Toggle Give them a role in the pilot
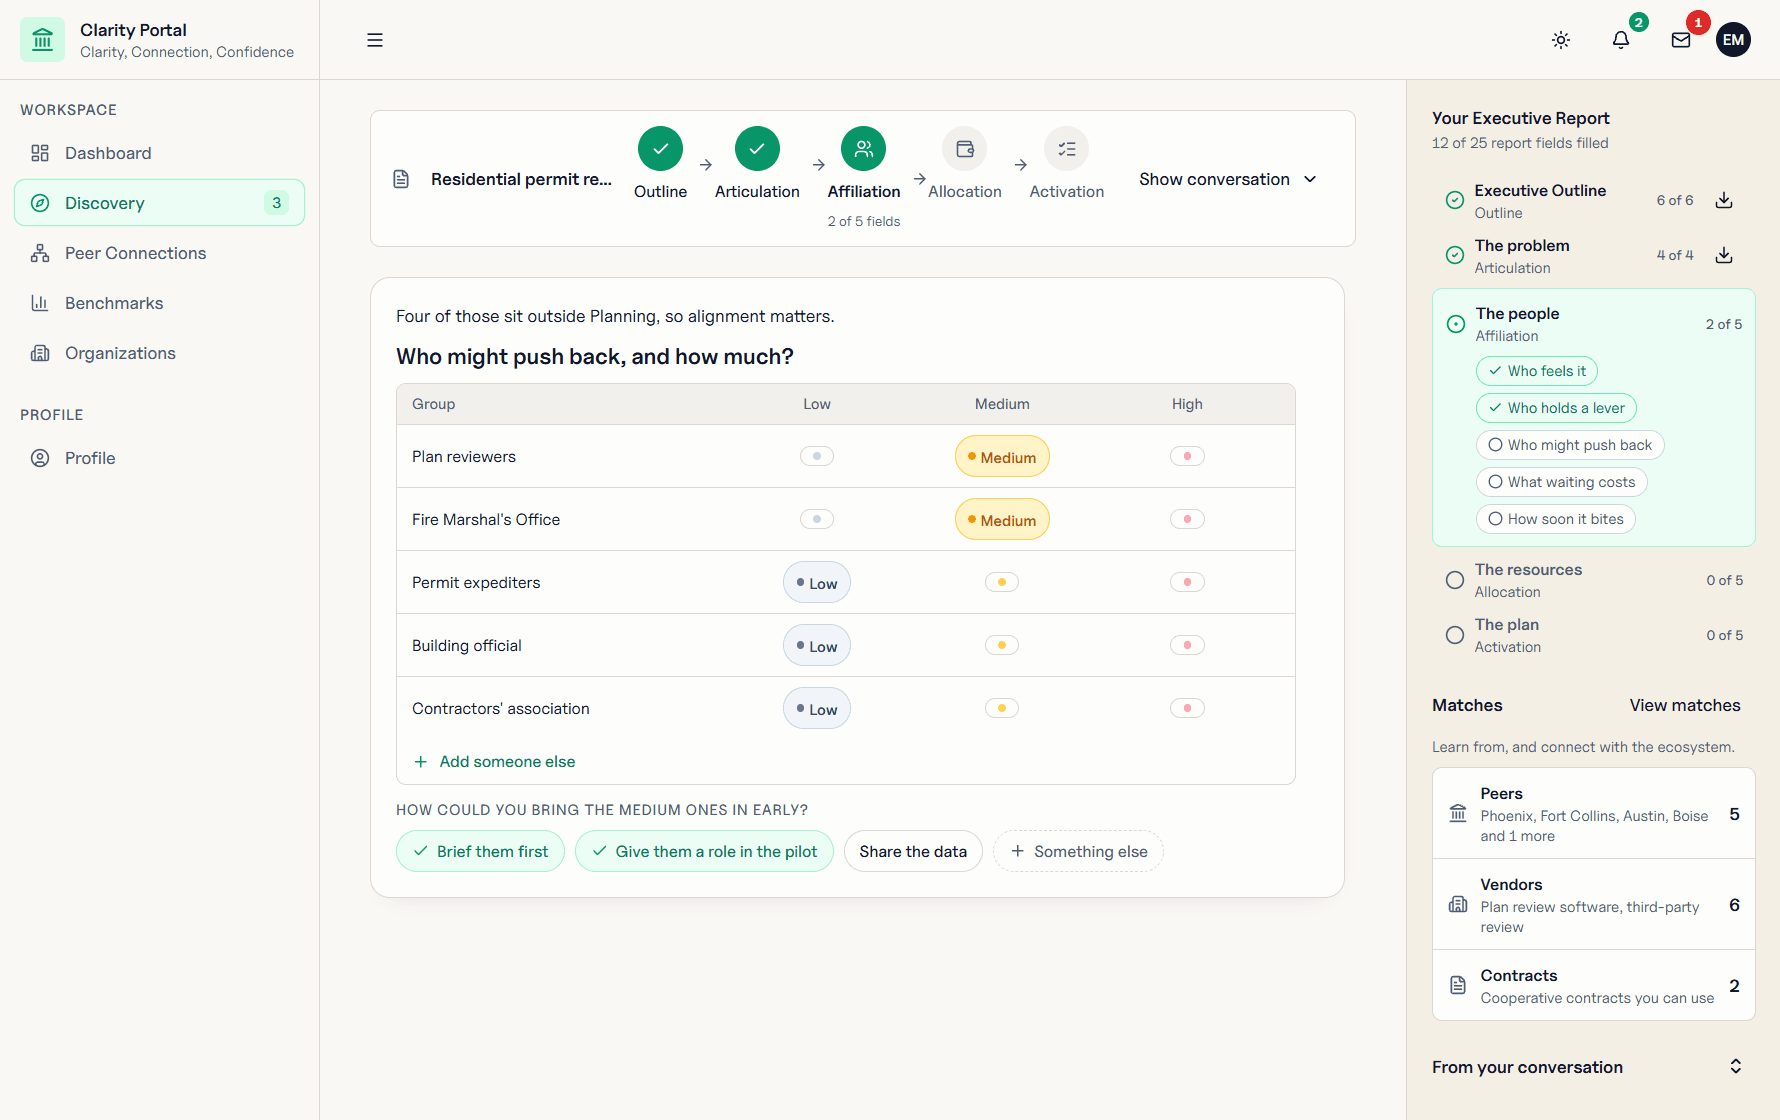This screenshot has width=1780, height=1120. [704, 851]
